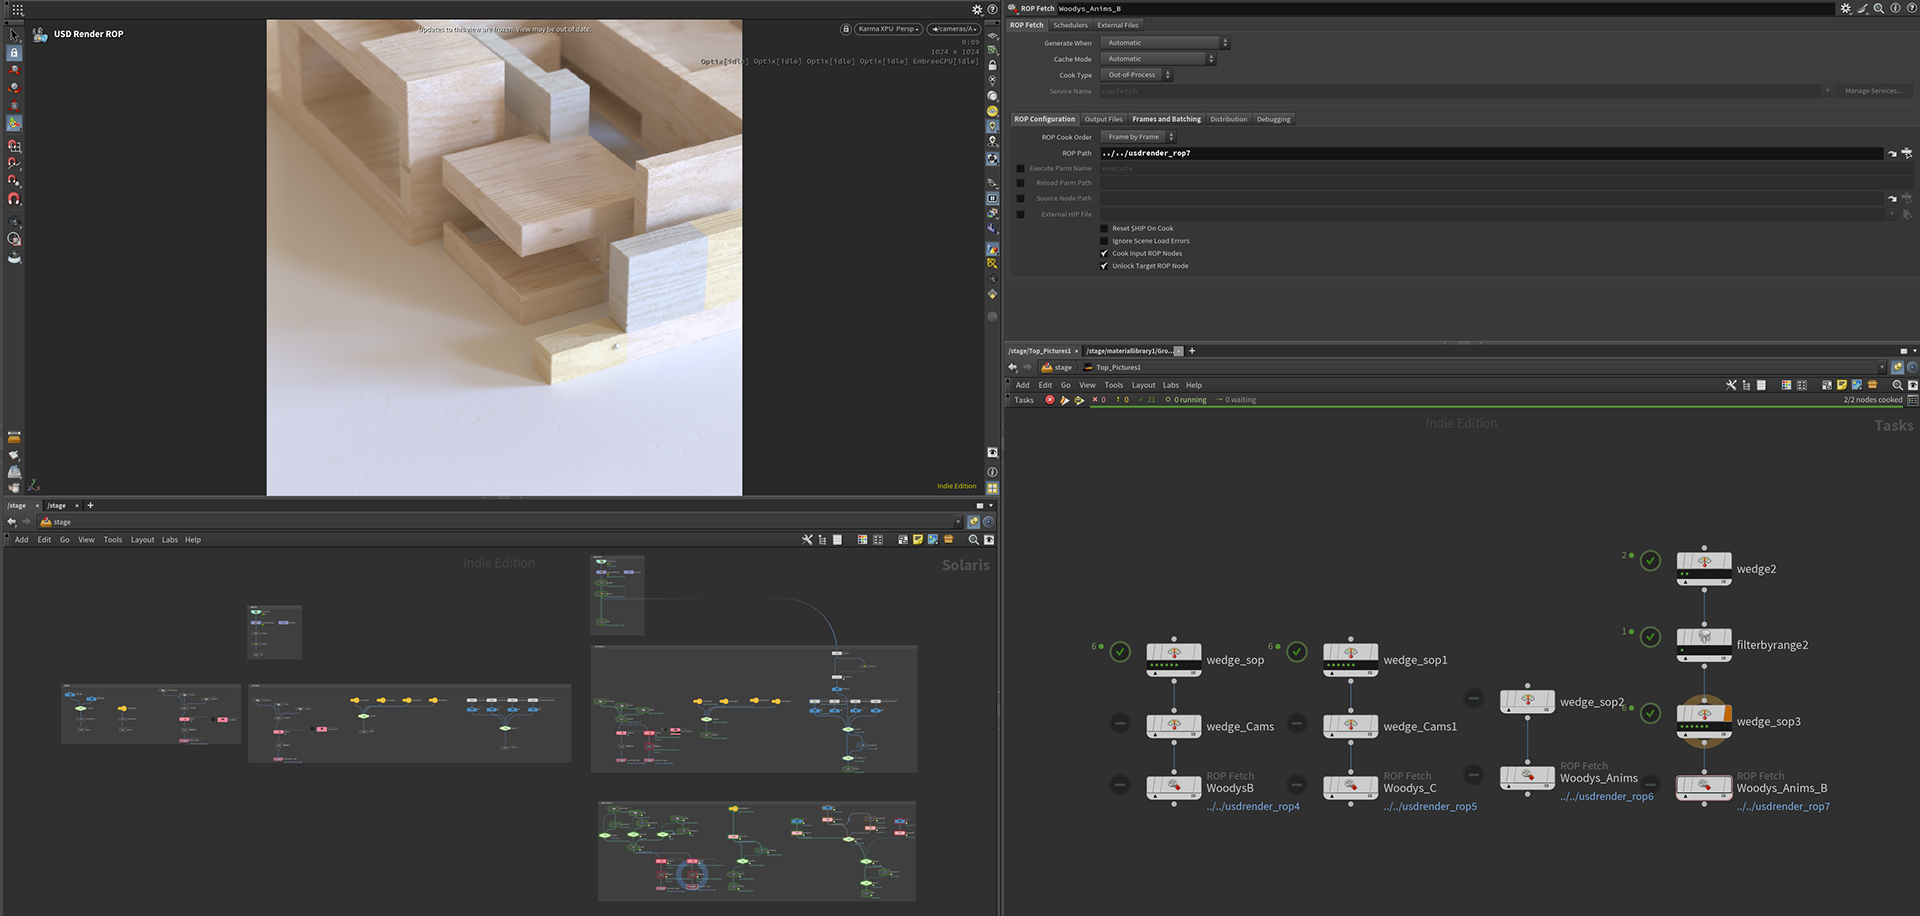Open node info icon in parameter header
1920x916 pixels.
(x=1895, y=8)
